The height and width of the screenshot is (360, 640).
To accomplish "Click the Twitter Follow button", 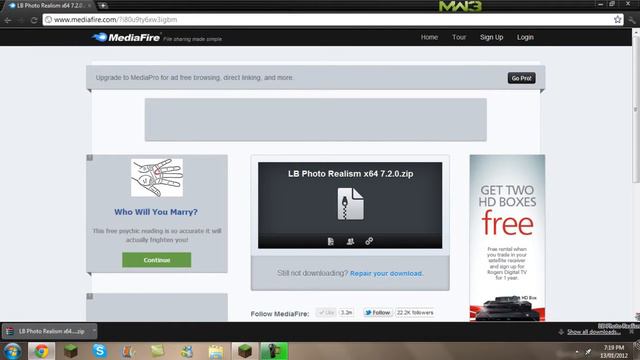I will [x=378, y=313].
